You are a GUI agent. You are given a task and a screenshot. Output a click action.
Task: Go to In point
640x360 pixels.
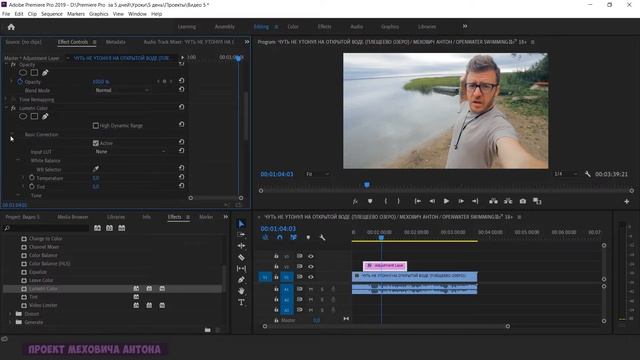pos(418,201)
